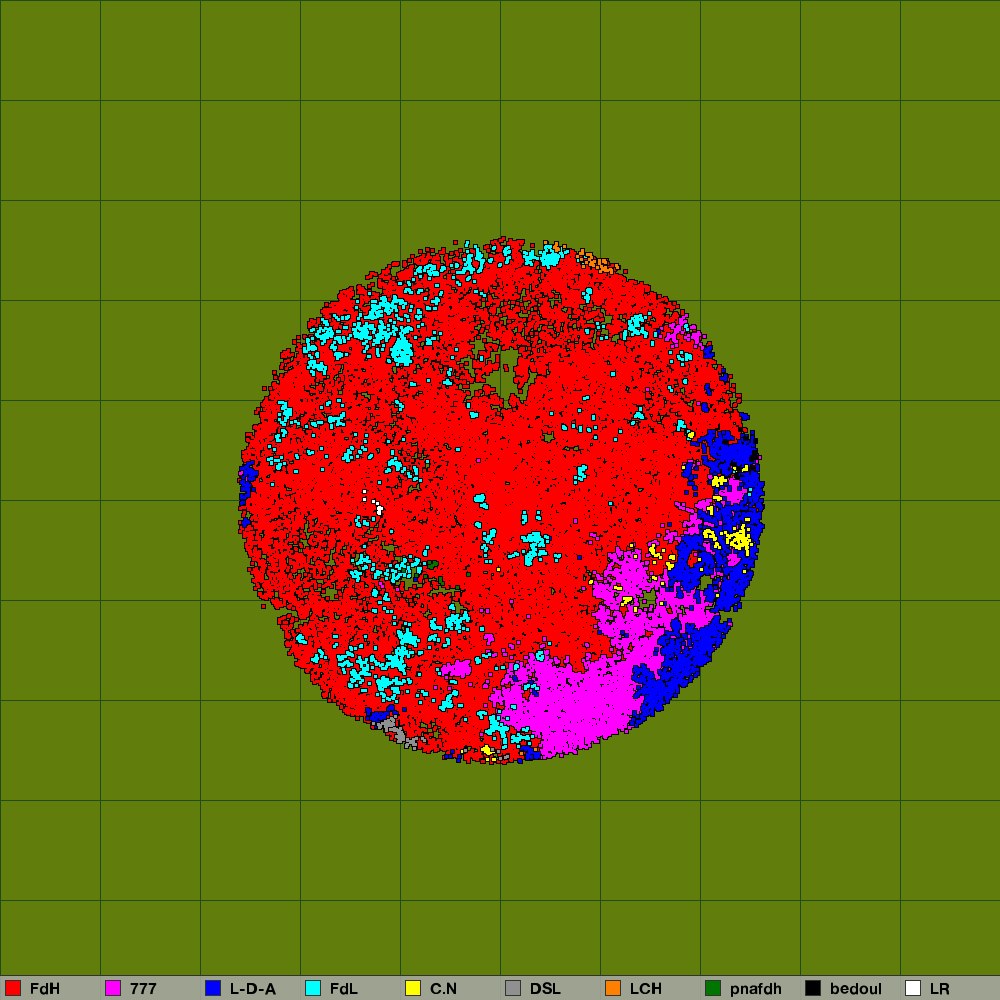Select the L-D-A legend label
The image size is (1000, 1000).
pos(253,989)
